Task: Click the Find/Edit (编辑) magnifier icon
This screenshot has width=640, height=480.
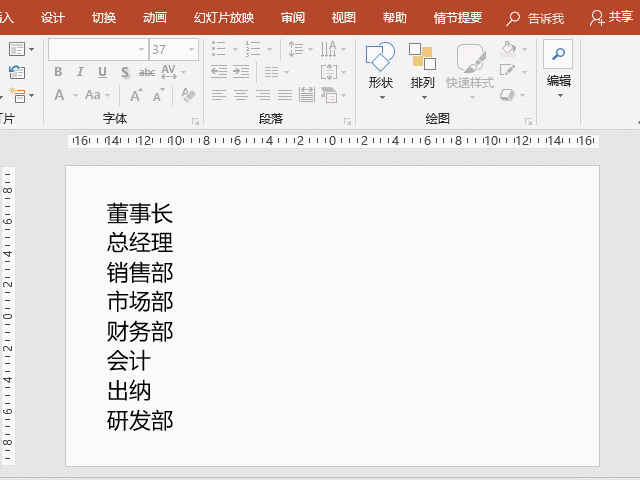Action: click(558, 54)
